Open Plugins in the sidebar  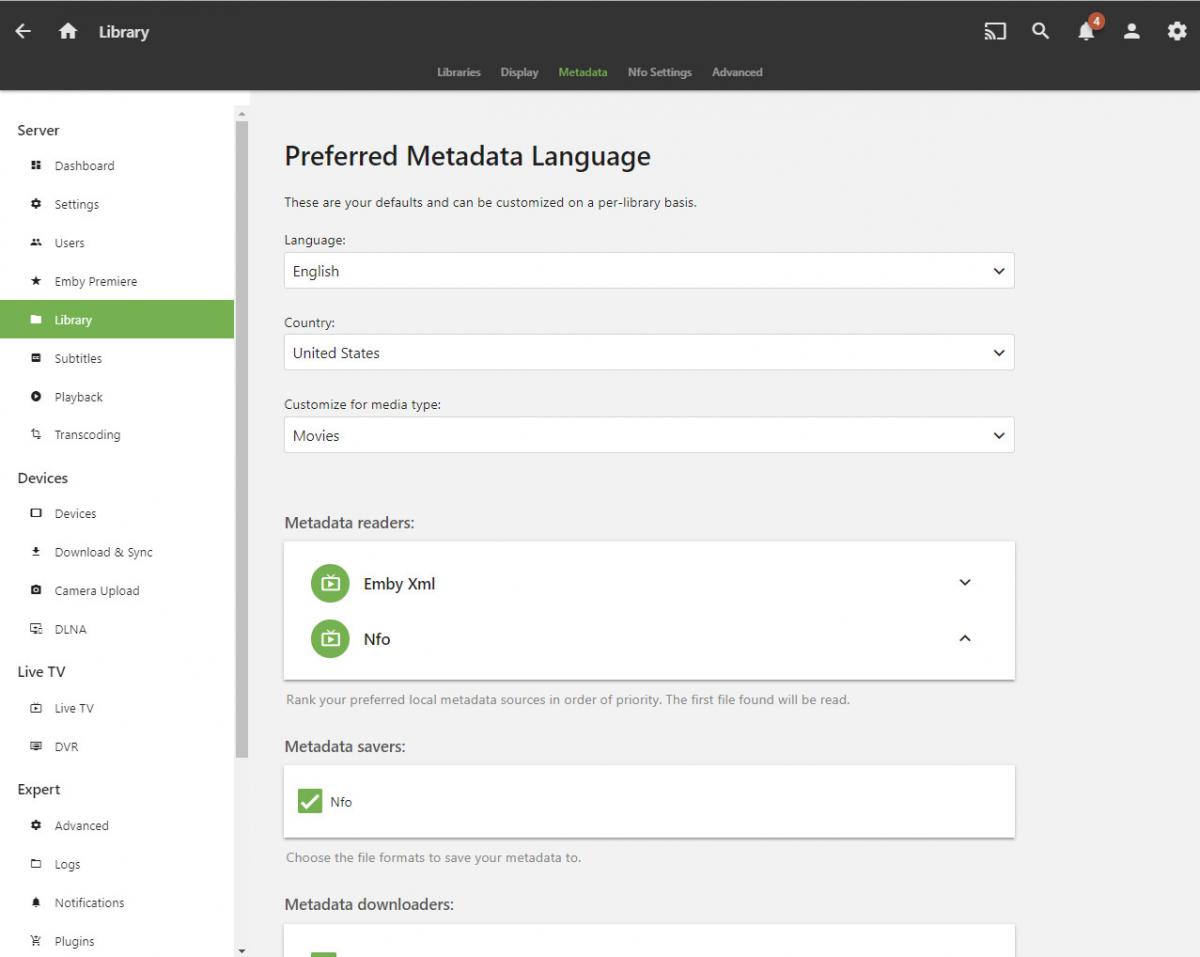[74, 941]
